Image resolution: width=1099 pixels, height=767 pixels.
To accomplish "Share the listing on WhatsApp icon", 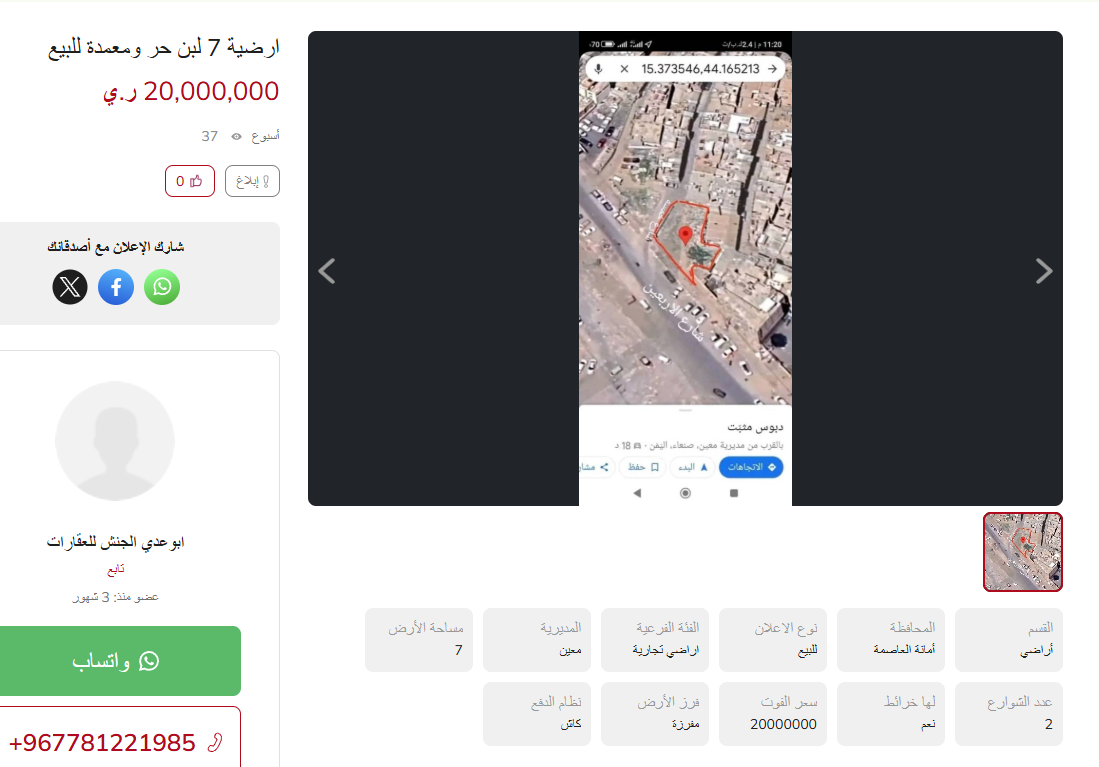I will 162,287.
